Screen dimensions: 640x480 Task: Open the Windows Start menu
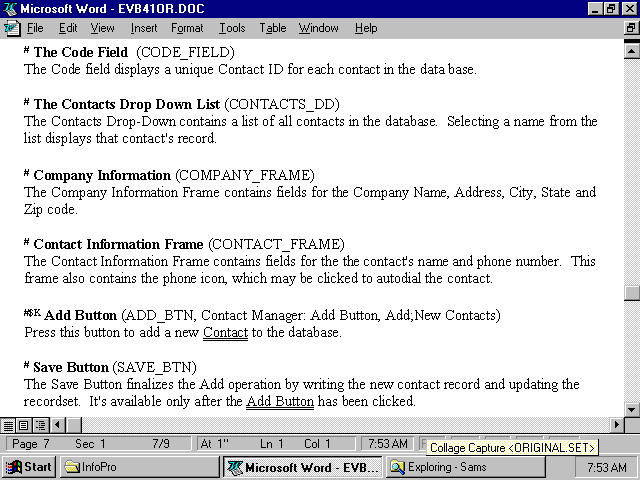click(x=28, y=467)
